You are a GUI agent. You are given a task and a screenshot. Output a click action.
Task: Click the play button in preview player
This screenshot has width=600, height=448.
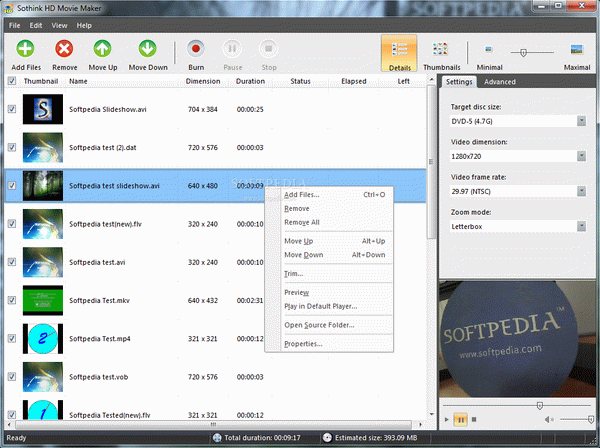446,420
